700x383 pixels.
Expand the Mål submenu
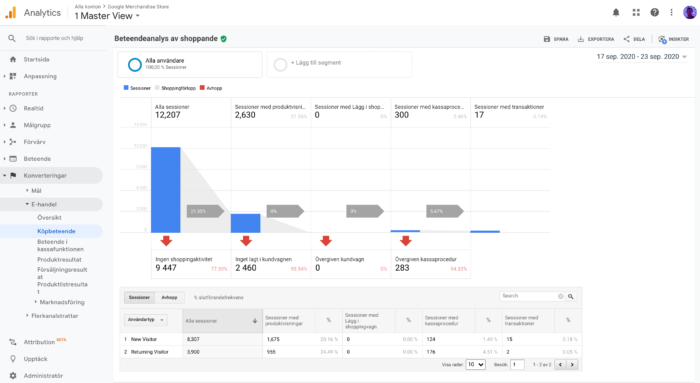pos(27,191)
